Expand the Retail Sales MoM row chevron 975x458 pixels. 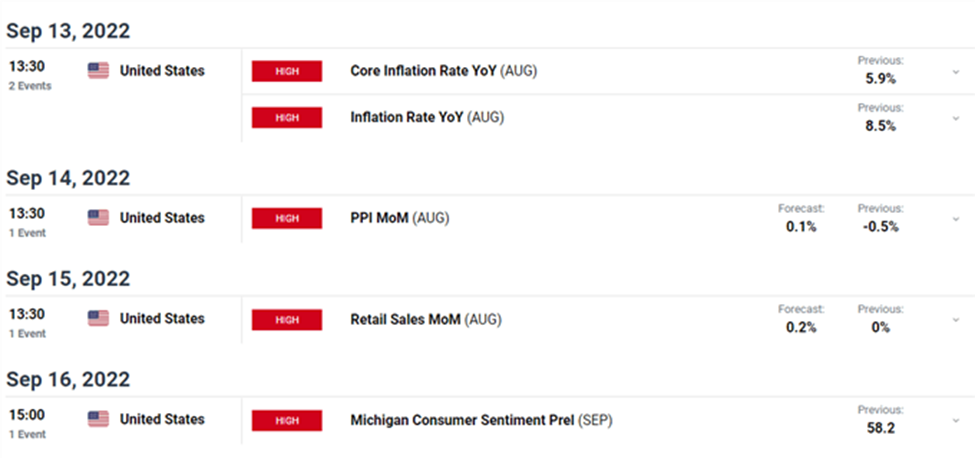956,320
